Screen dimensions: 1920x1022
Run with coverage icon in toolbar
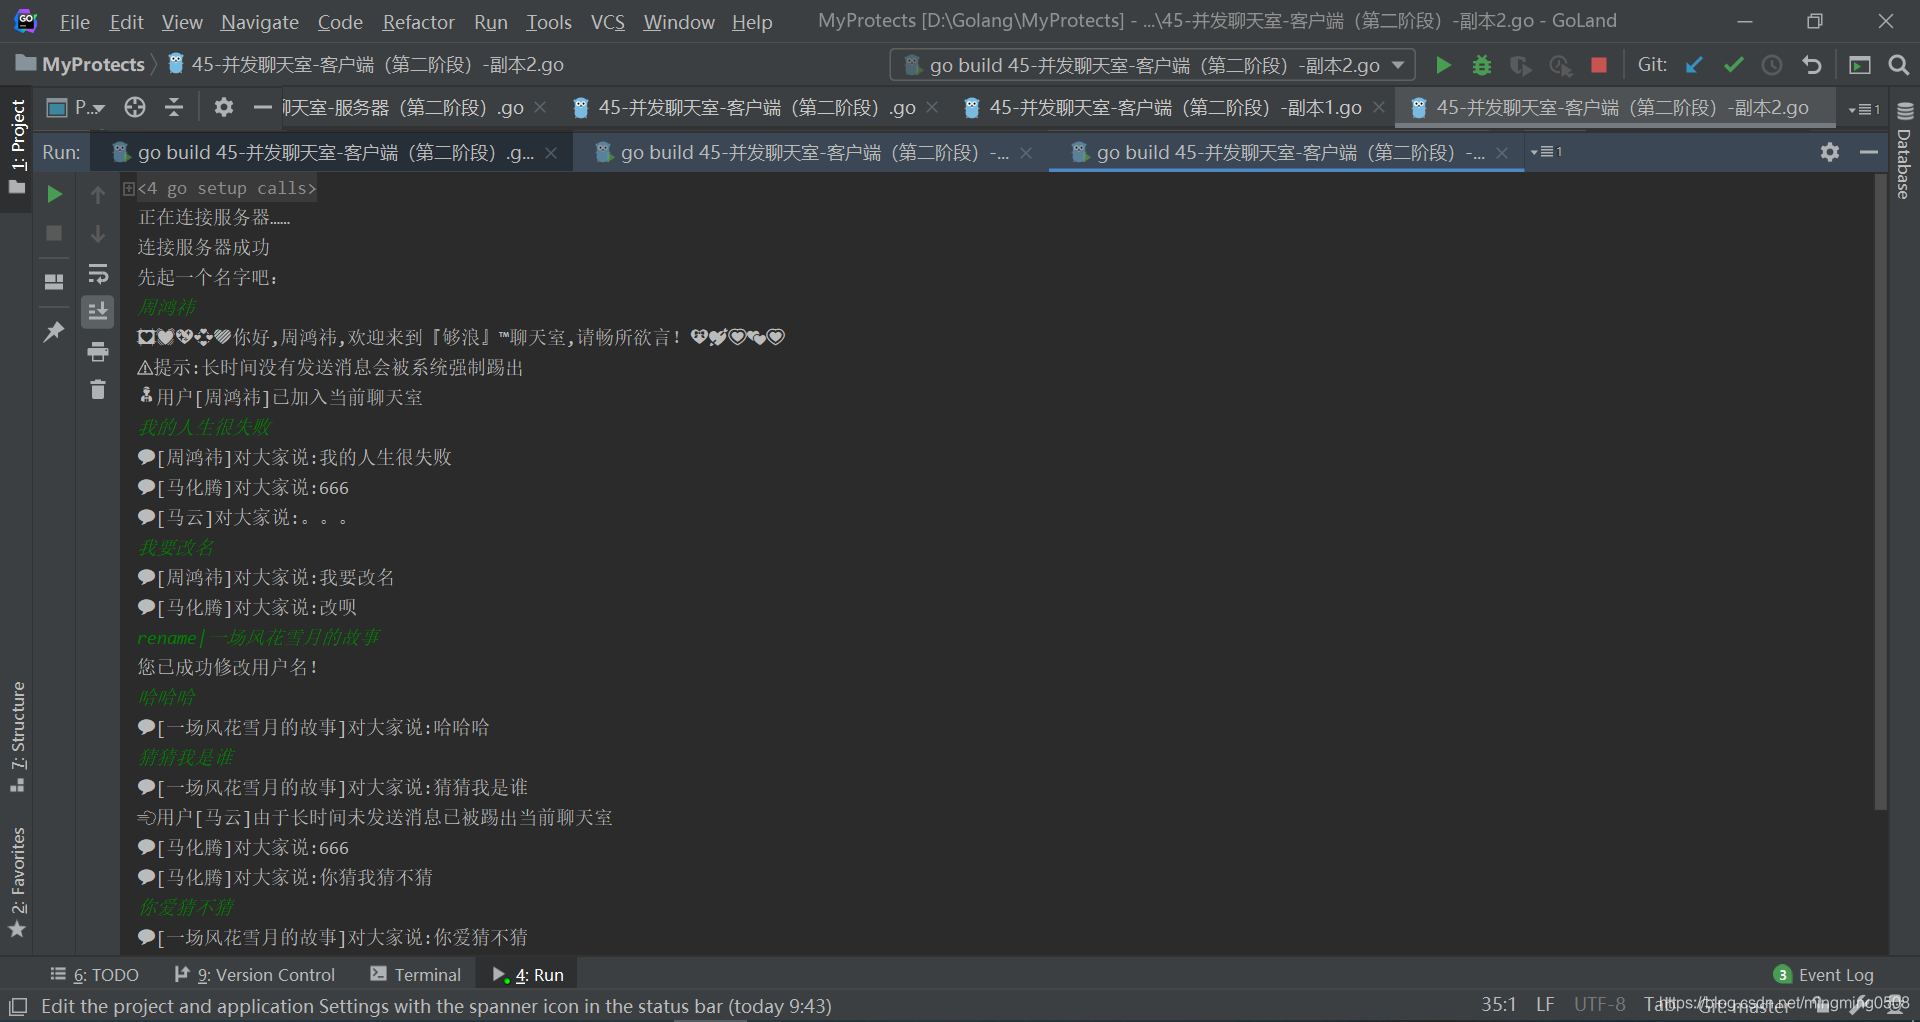(1521, 65)
